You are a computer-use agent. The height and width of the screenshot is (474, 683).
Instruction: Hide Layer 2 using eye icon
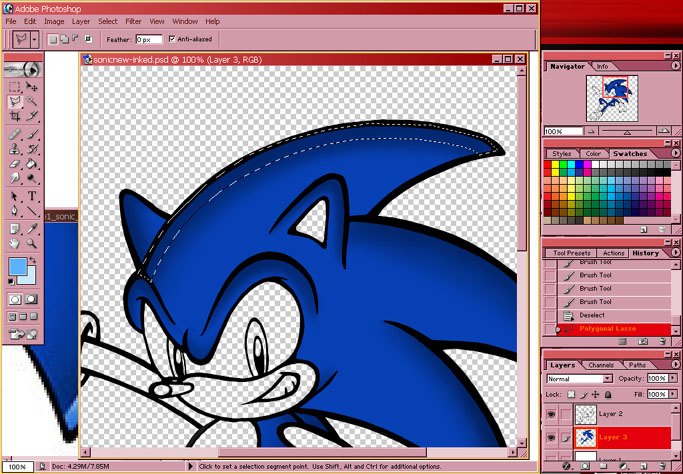click(x=551, y=414)
